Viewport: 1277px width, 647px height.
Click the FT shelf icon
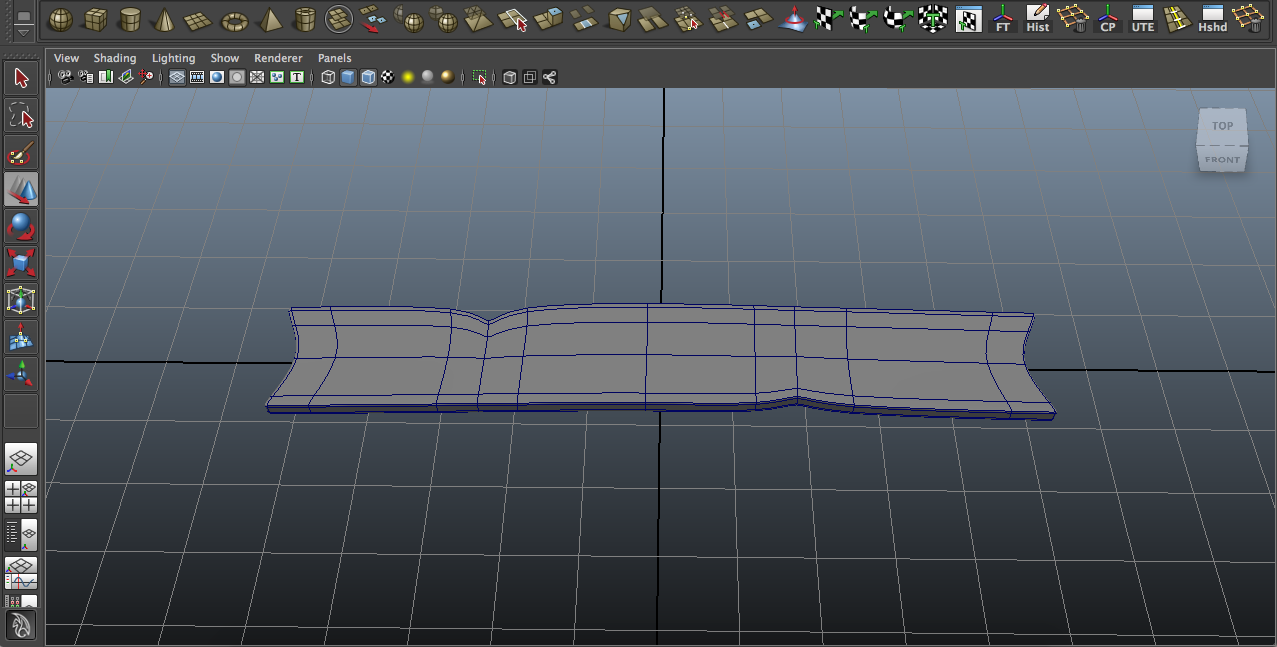[x=1002, y=16]
